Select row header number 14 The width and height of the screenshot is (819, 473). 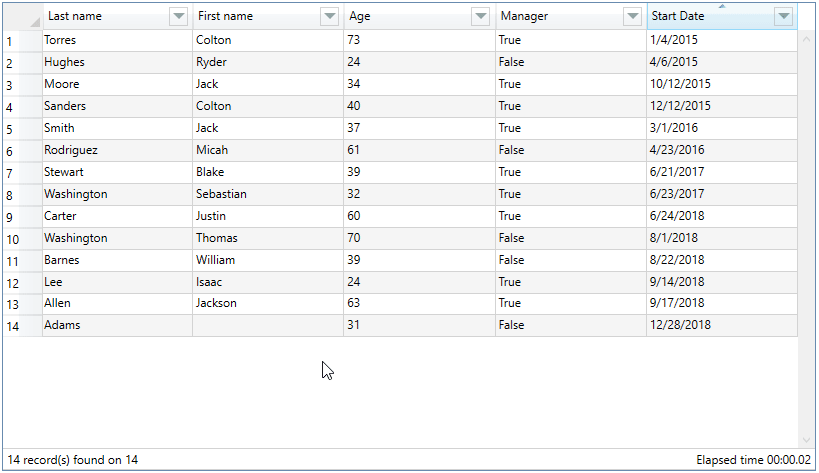22,326
